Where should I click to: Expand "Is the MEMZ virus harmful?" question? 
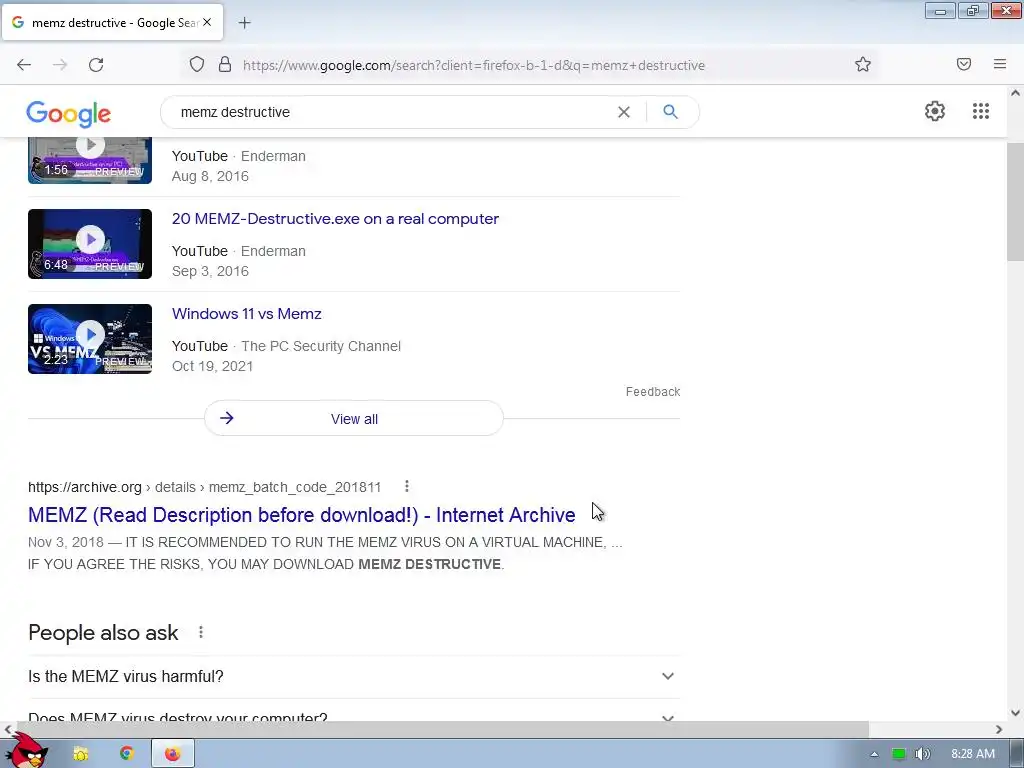coord(354,677)
